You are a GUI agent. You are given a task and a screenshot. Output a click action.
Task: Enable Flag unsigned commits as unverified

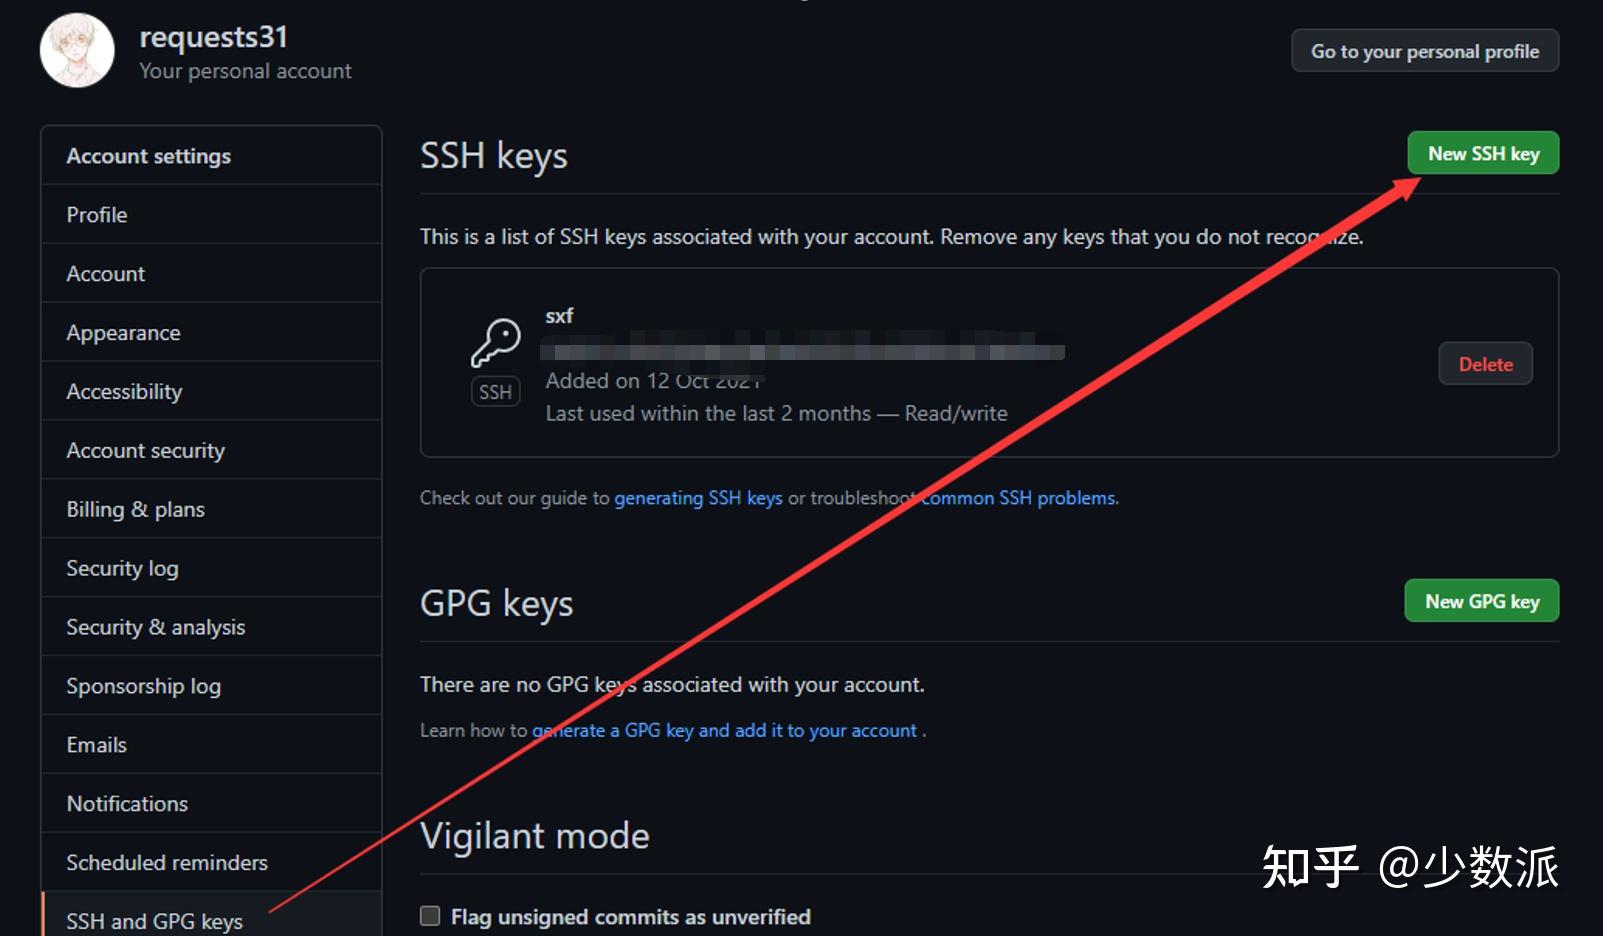click(x=430, y=916)
